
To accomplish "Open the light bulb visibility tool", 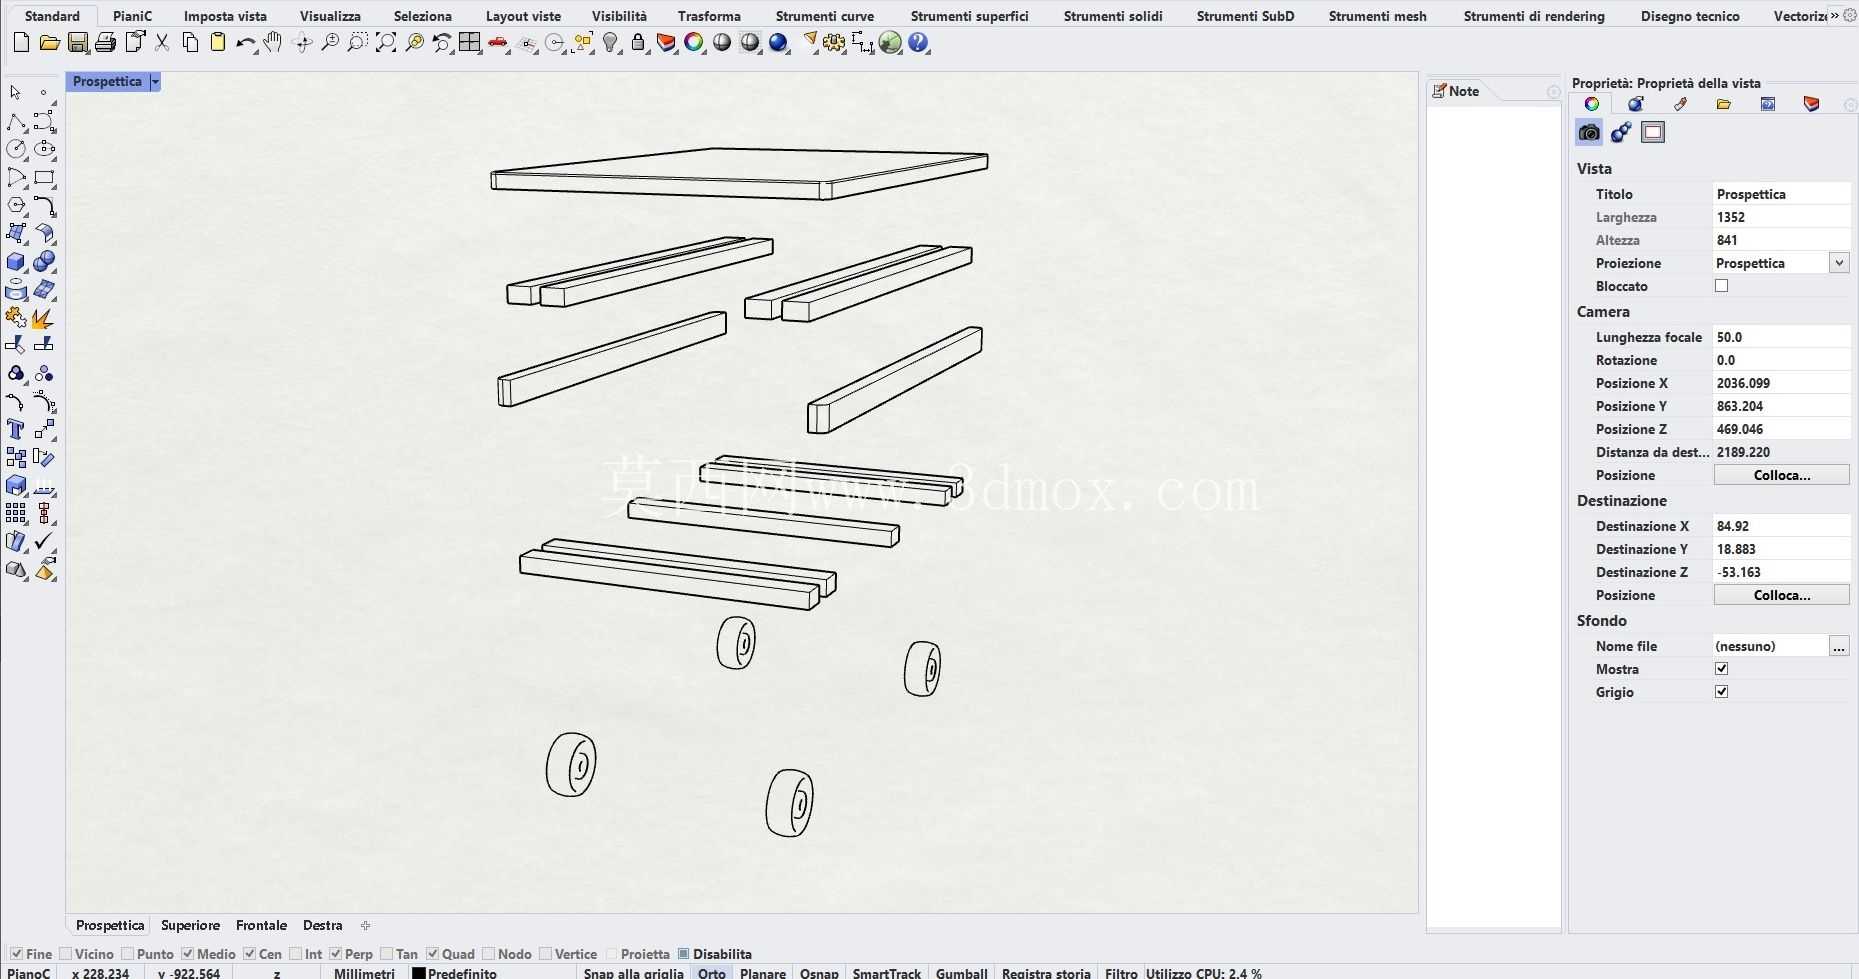I will [611, 43].
